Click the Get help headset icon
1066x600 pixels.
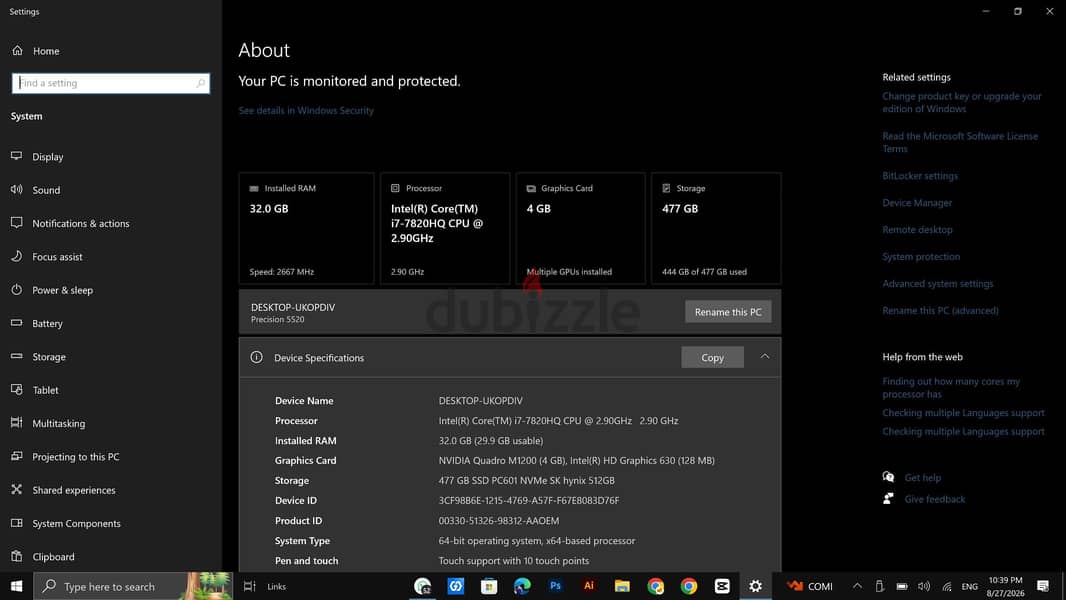tap(888, 477)
